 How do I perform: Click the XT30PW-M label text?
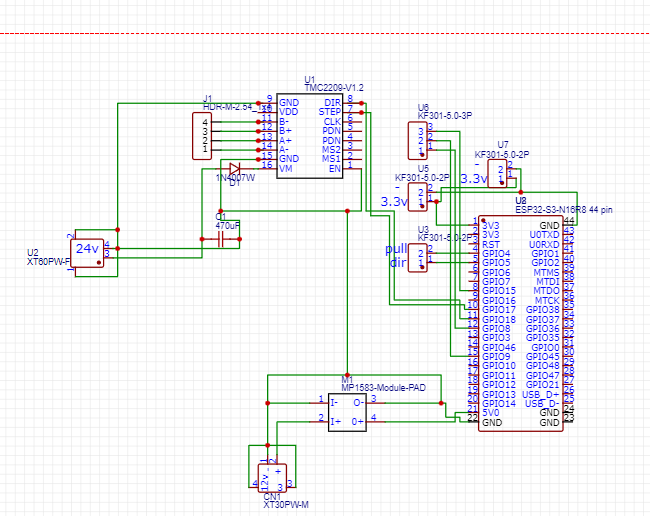click(x=286, y=504)
